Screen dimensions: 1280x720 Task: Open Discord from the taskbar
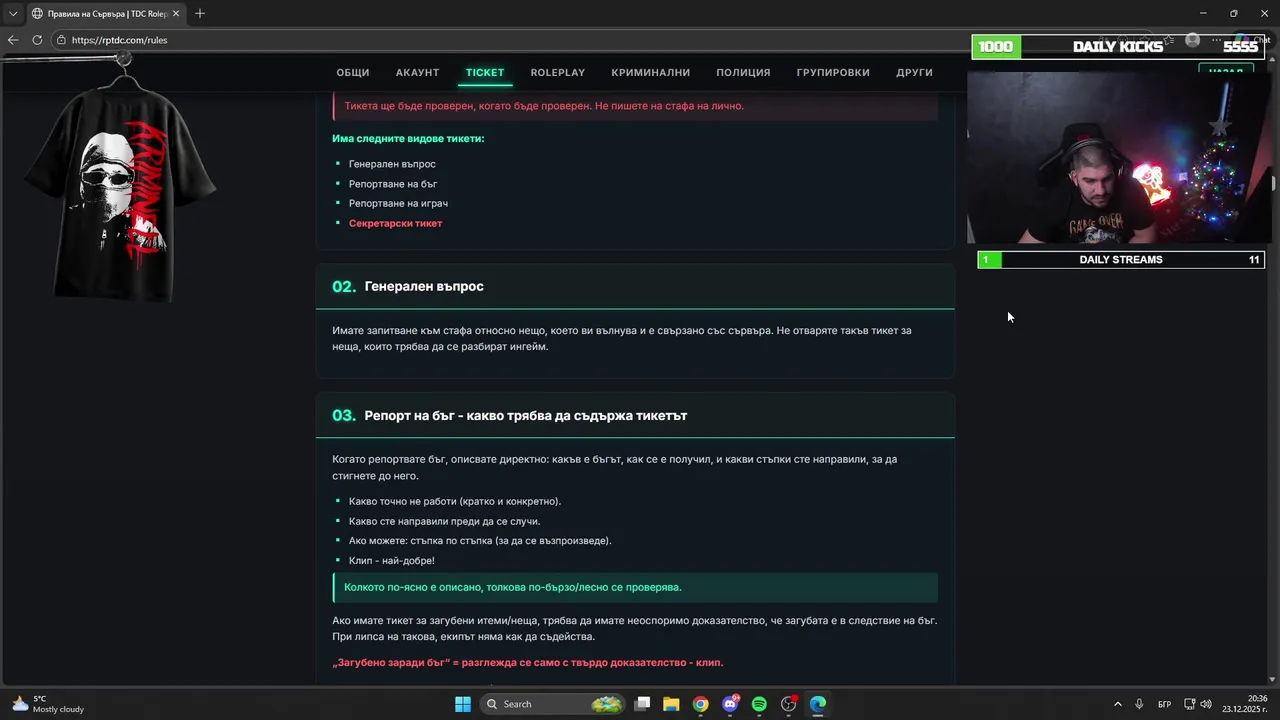730,704
